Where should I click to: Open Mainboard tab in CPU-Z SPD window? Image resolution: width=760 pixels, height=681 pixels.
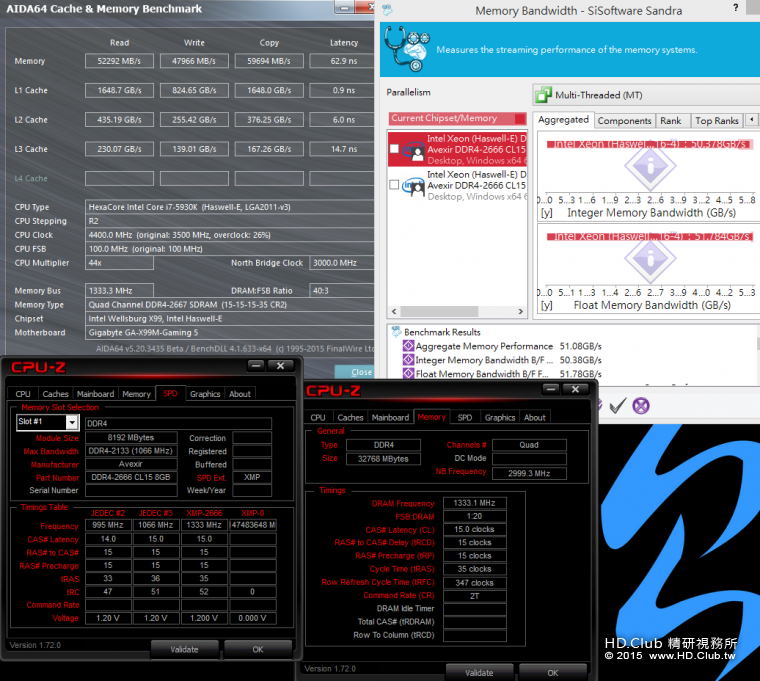point(95,394)
